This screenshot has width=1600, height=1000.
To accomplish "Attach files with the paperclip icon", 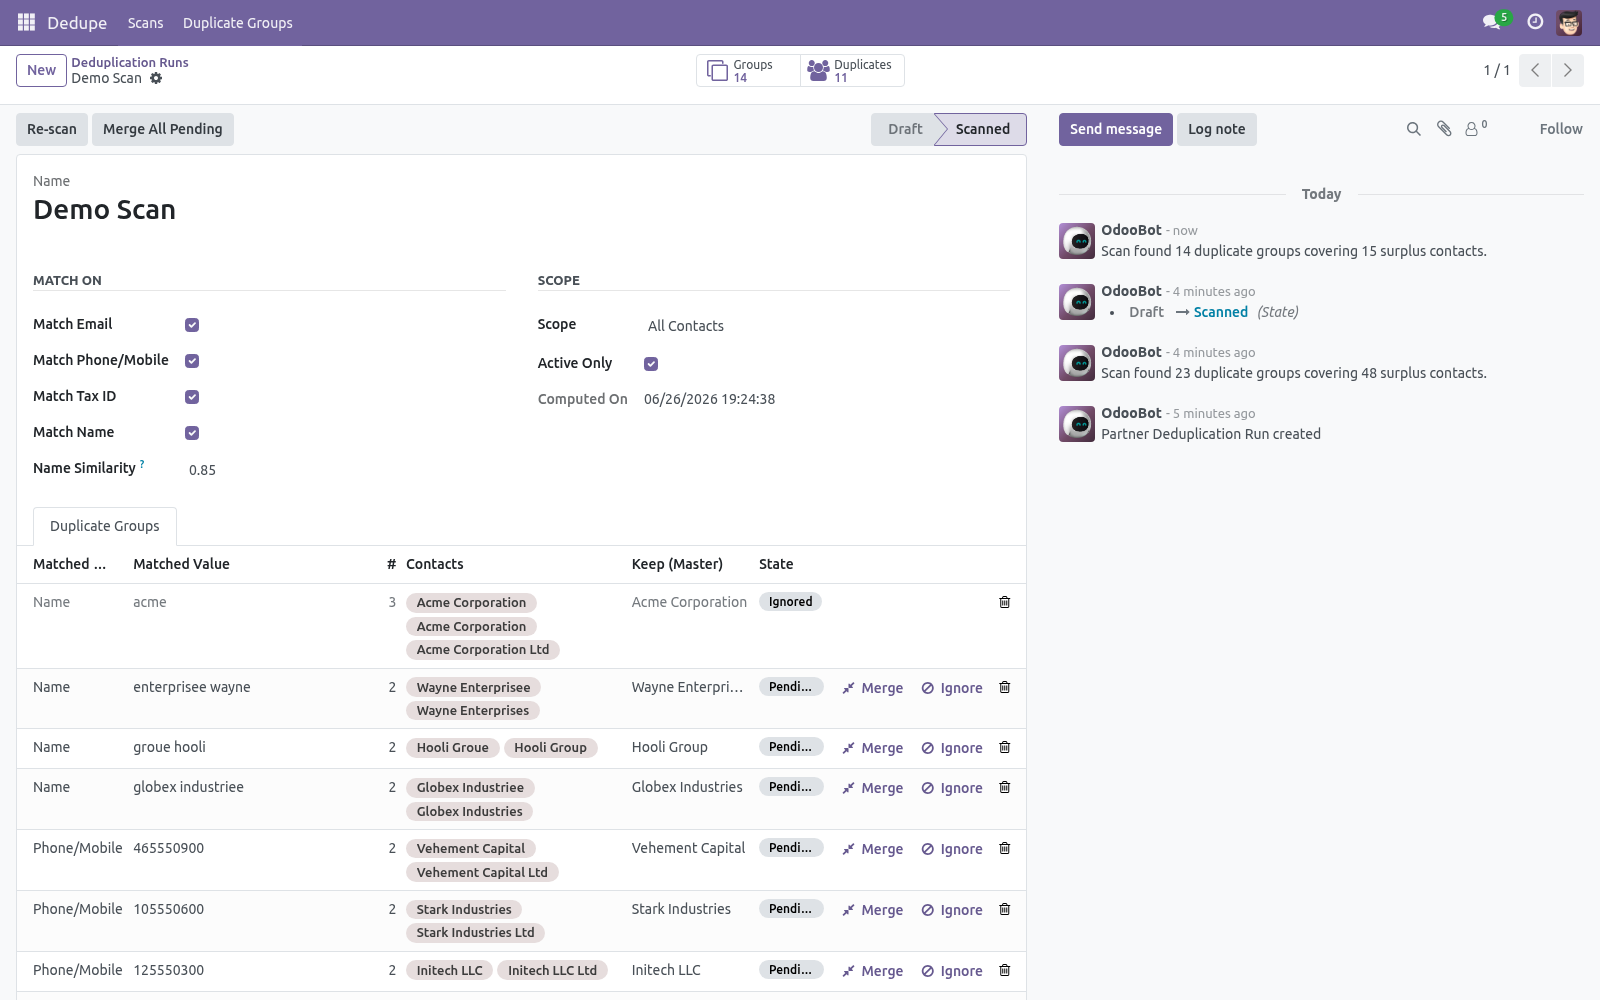I will coord(1444,129).
